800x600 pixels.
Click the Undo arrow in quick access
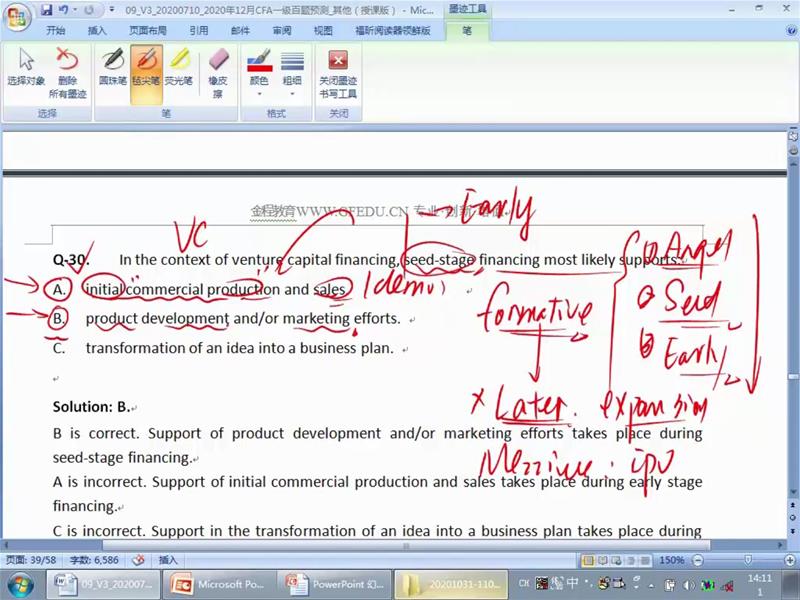(x=62, y=10)
